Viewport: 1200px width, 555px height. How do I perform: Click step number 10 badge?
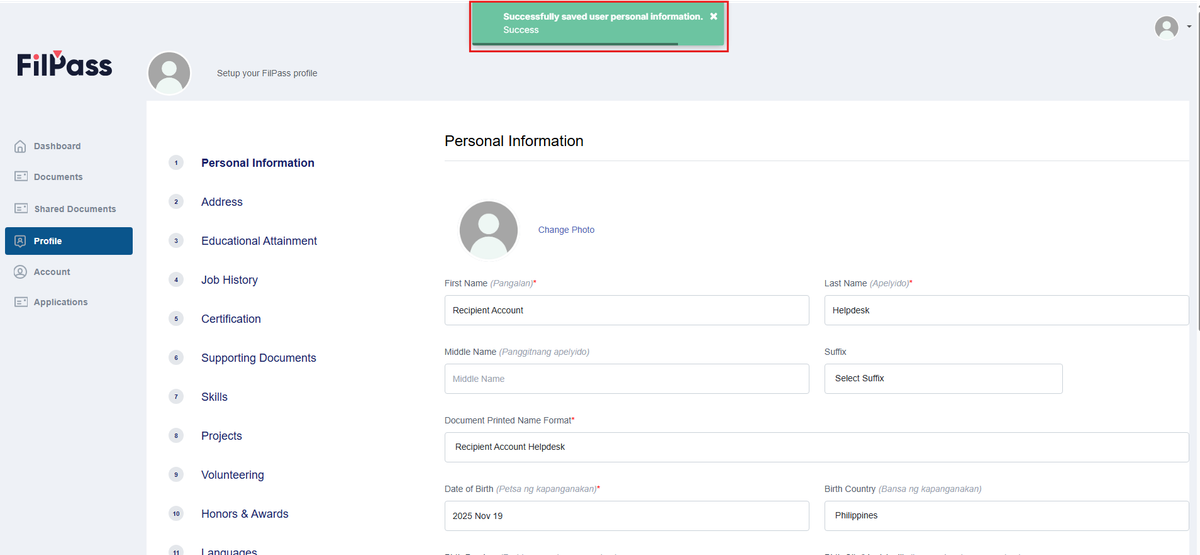(x=177, y=514)
